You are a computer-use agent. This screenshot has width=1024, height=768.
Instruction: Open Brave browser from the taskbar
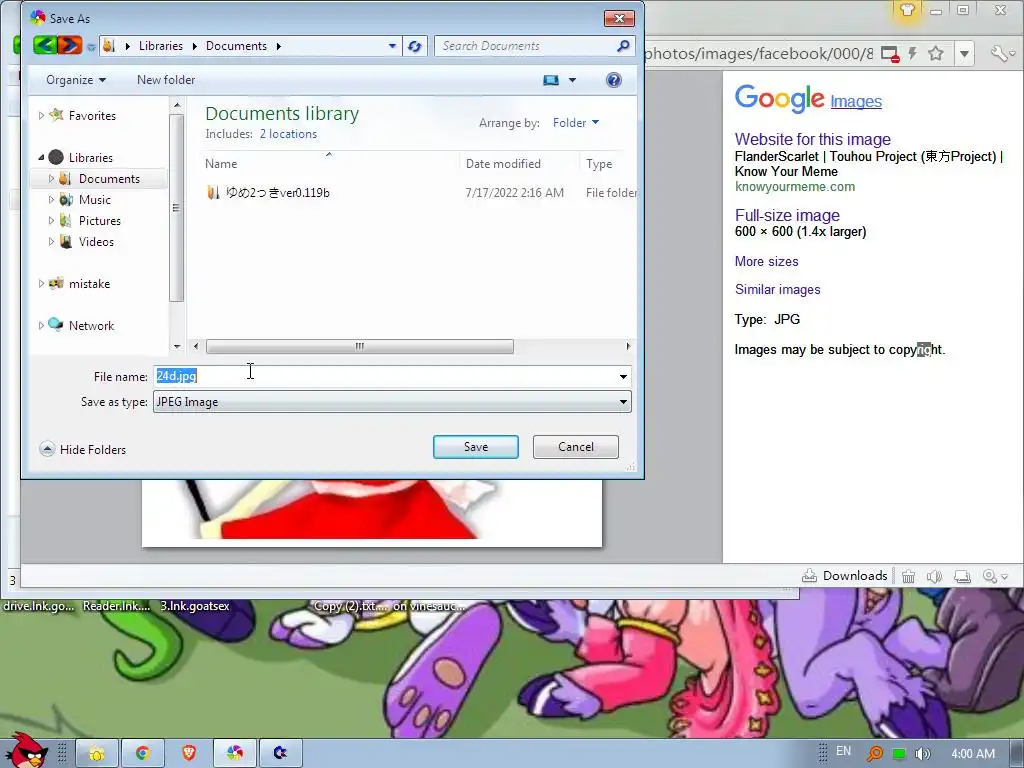click(x=189, y=754)
